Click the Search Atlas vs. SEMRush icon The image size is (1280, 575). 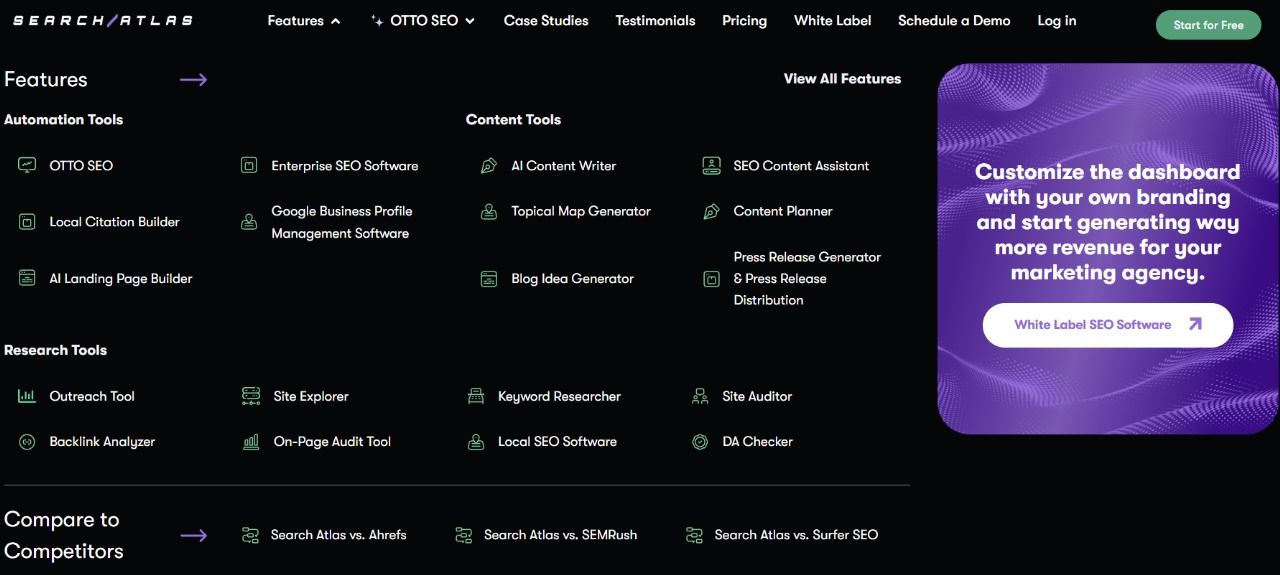coord(463,535)
